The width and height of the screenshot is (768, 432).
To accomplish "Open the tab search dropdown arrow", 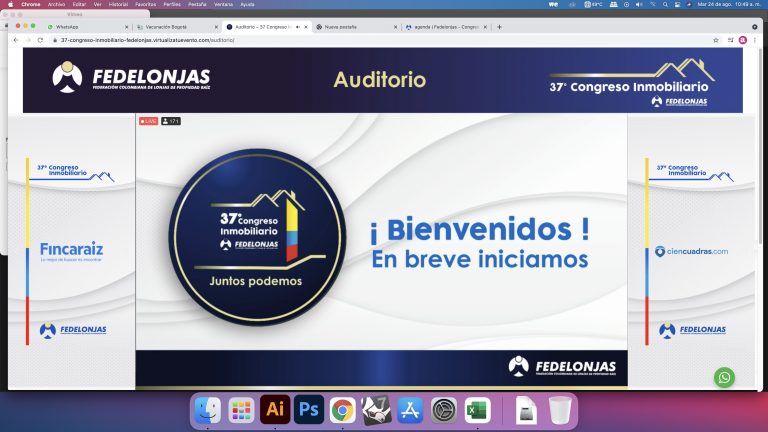I will coord(755,27).
